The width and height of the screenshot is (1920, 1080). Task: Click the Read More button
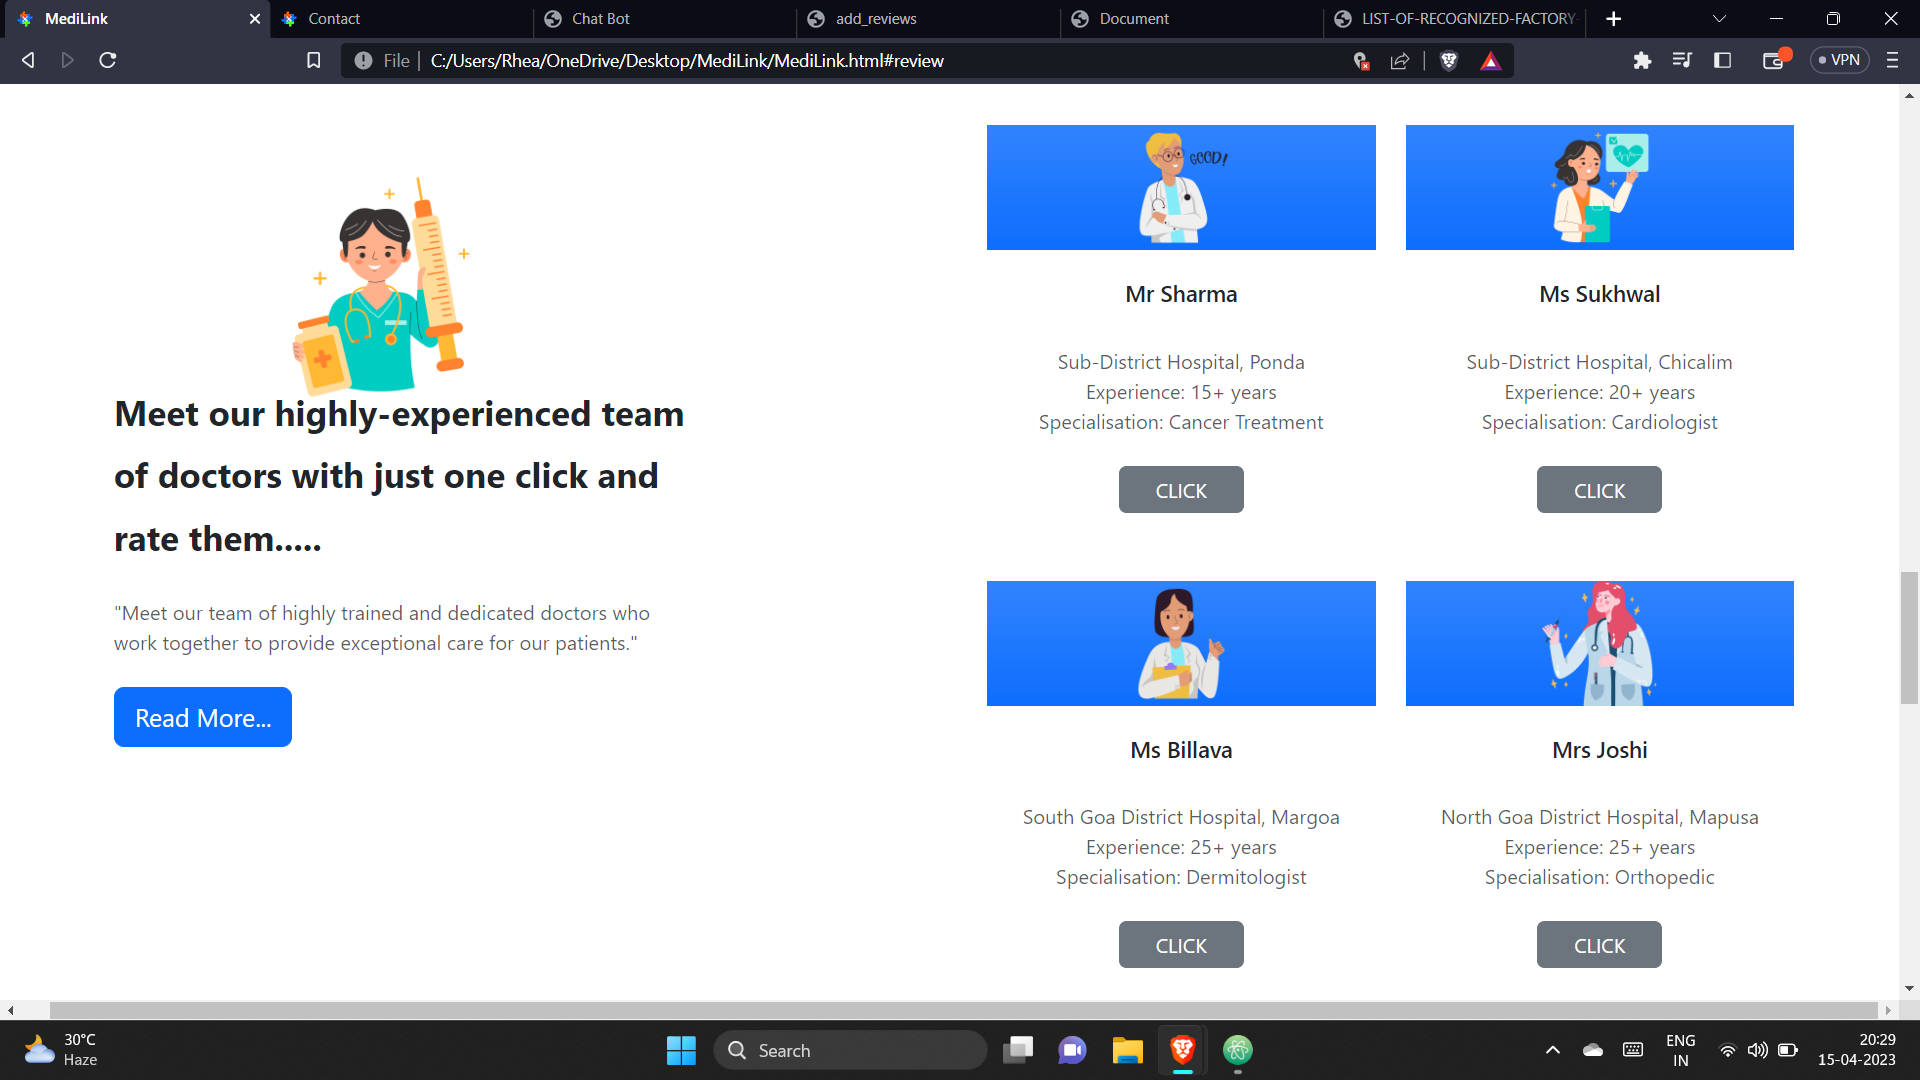202,717
